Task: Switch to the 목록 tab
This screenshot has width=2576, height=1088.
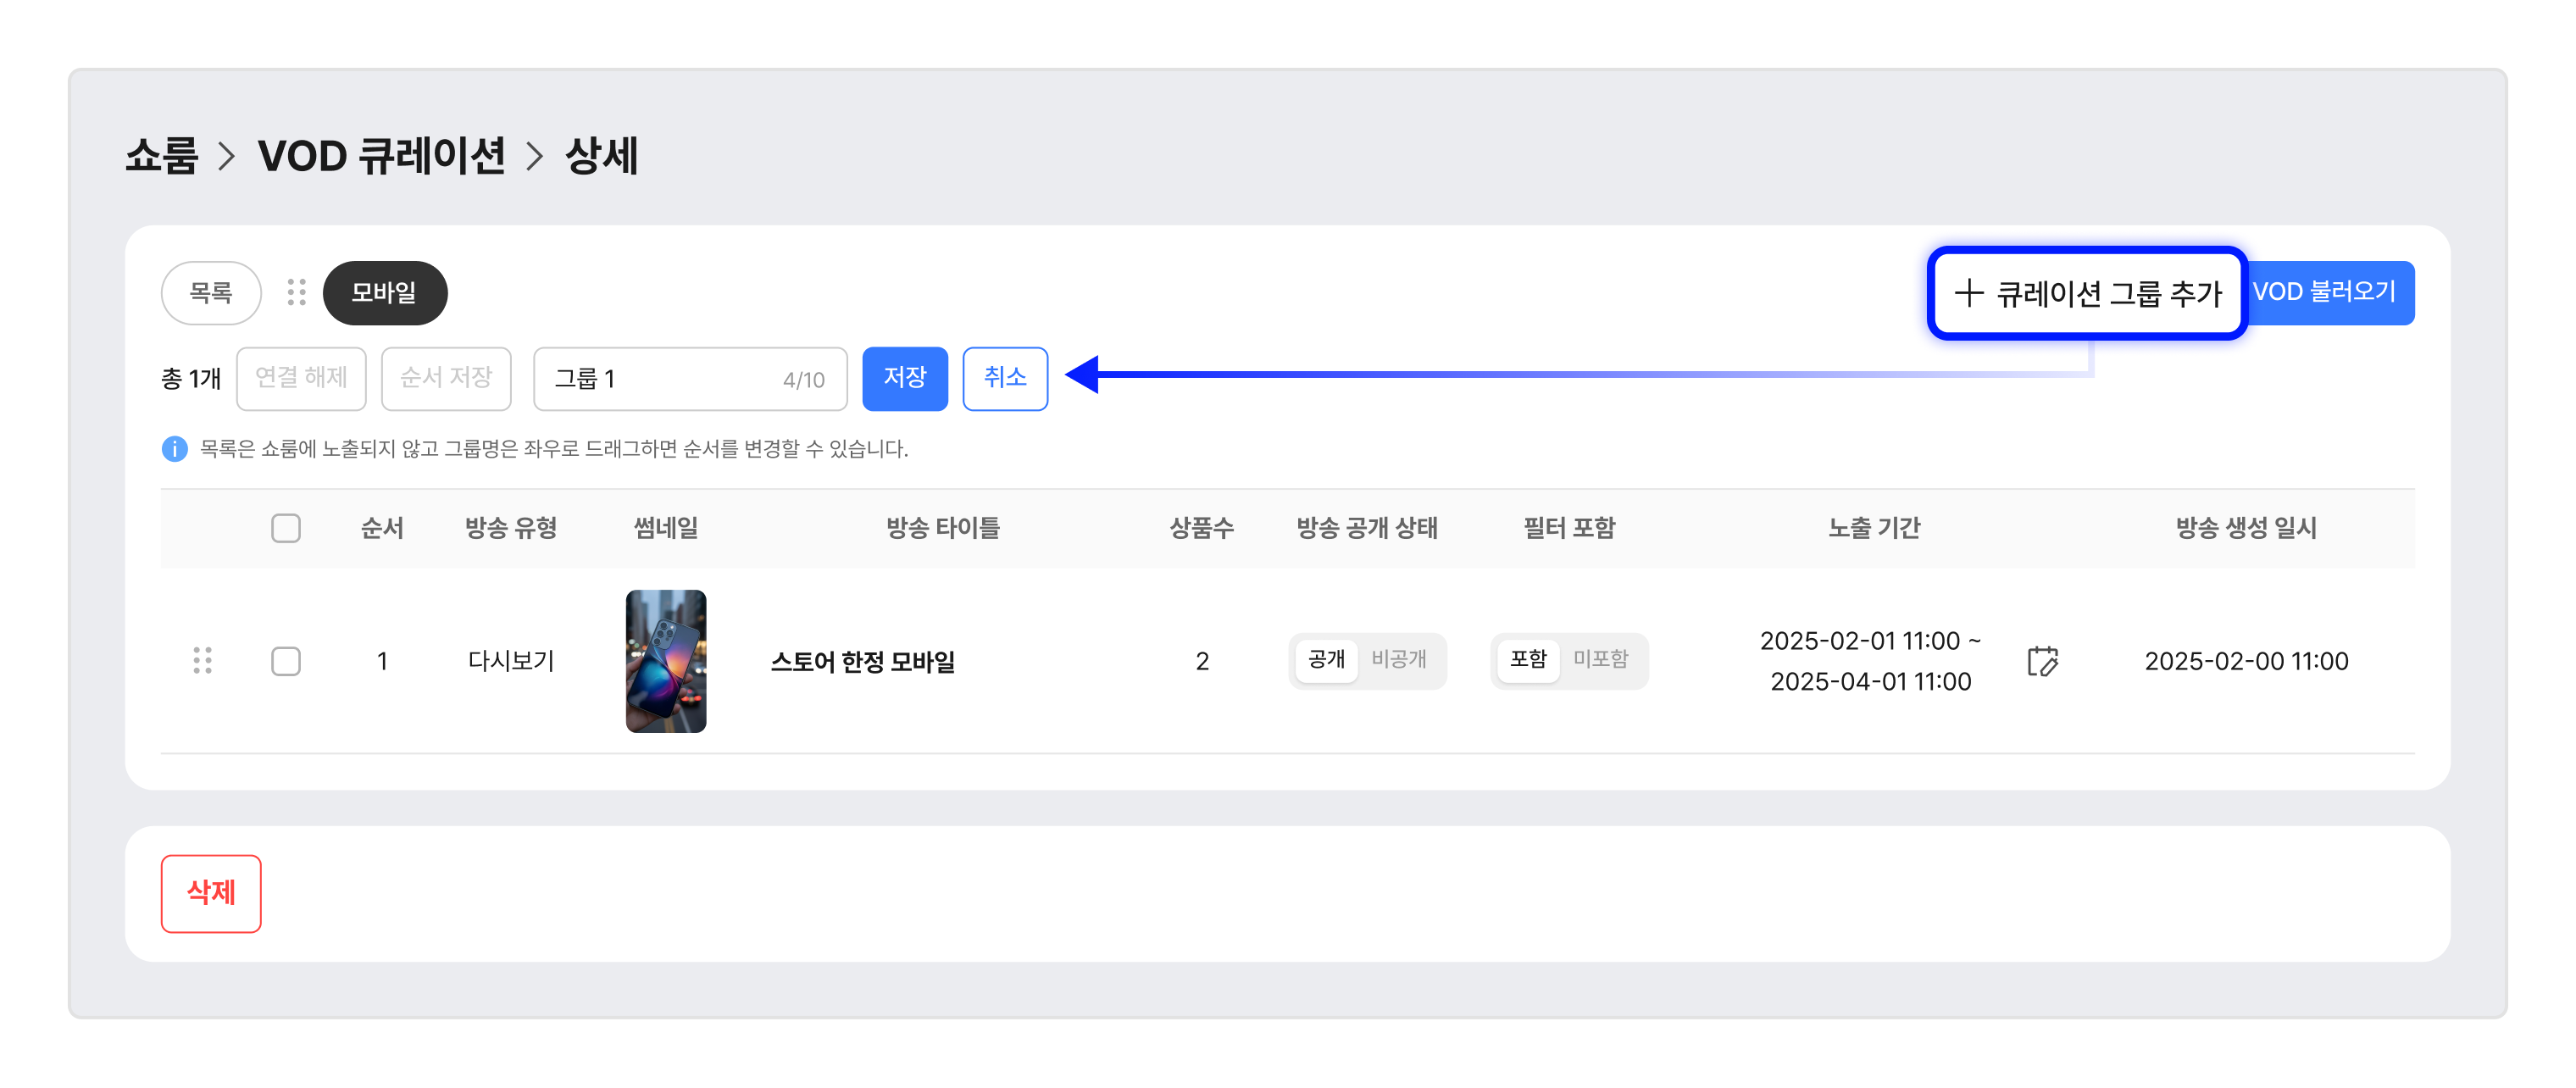Action: click(x=211, y=293)
